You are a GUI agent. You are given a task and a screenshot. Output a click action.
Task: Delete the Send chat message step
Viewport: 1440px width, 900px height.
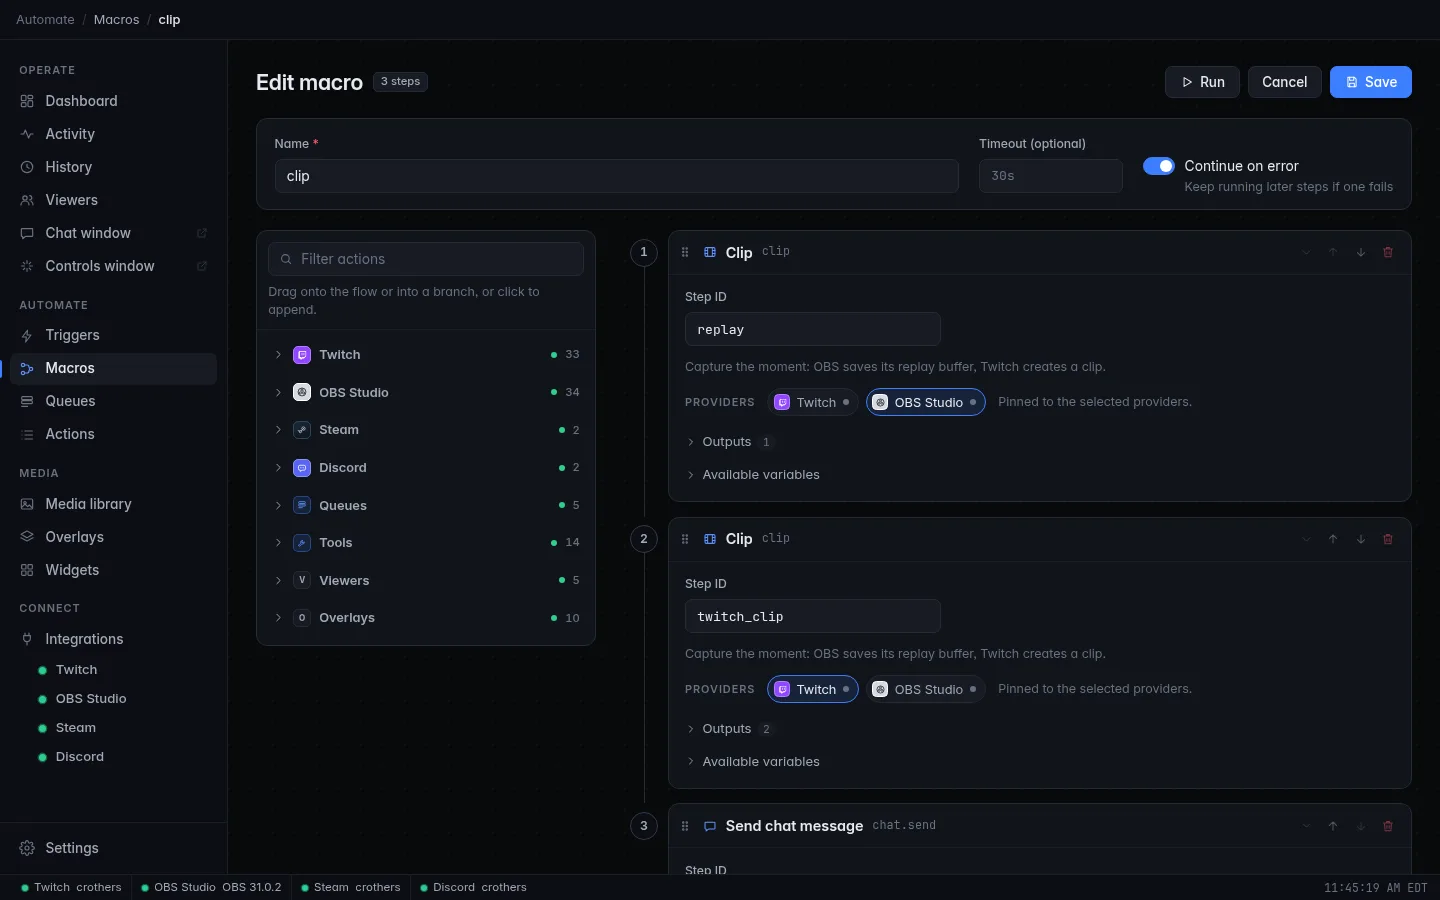click(x=1388, y=826)
